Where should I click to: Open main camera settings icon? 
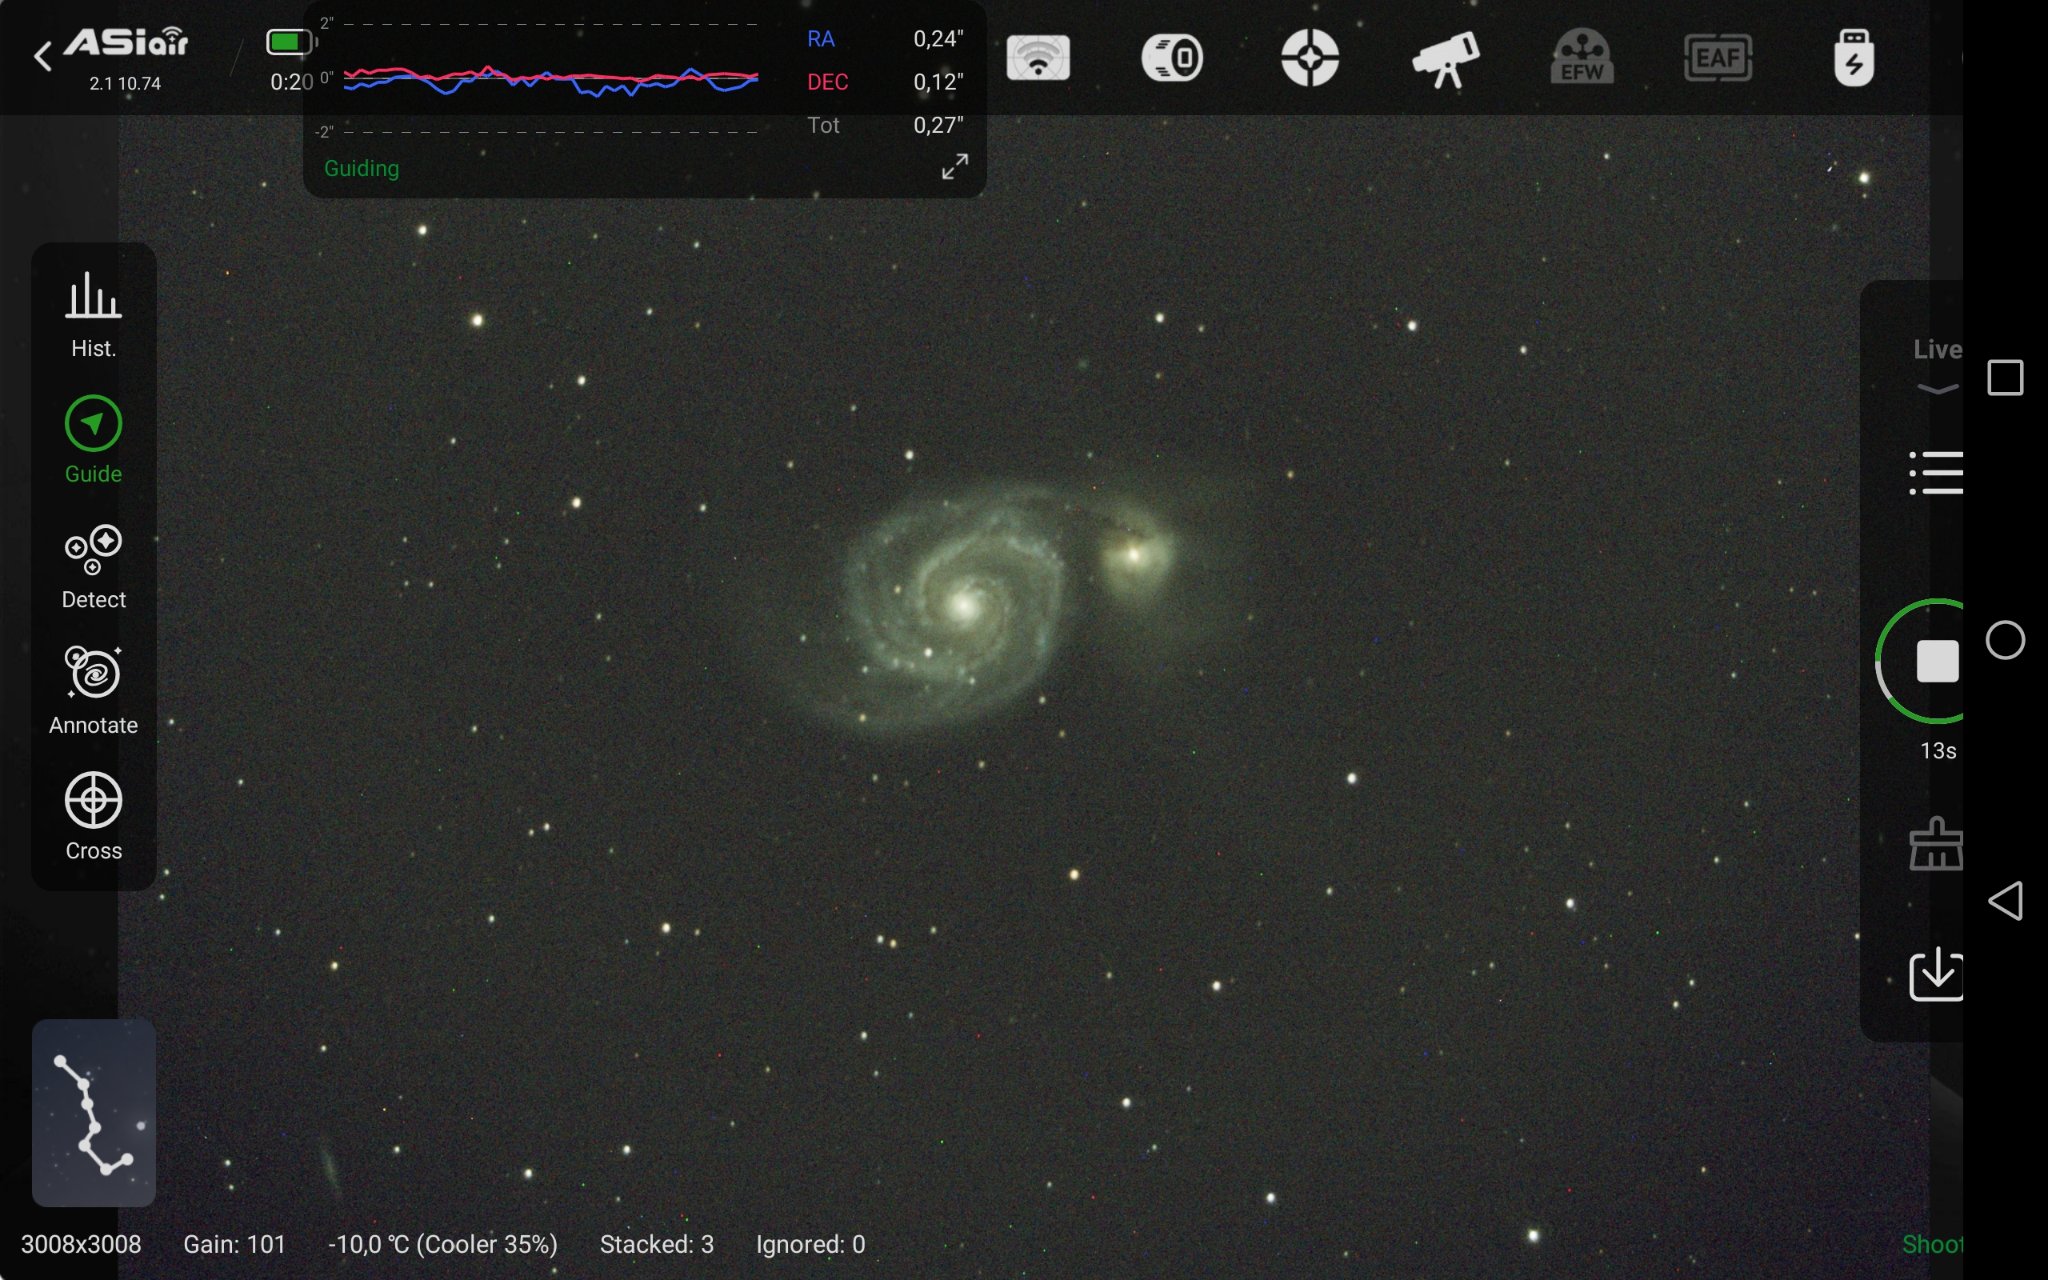1172,58
